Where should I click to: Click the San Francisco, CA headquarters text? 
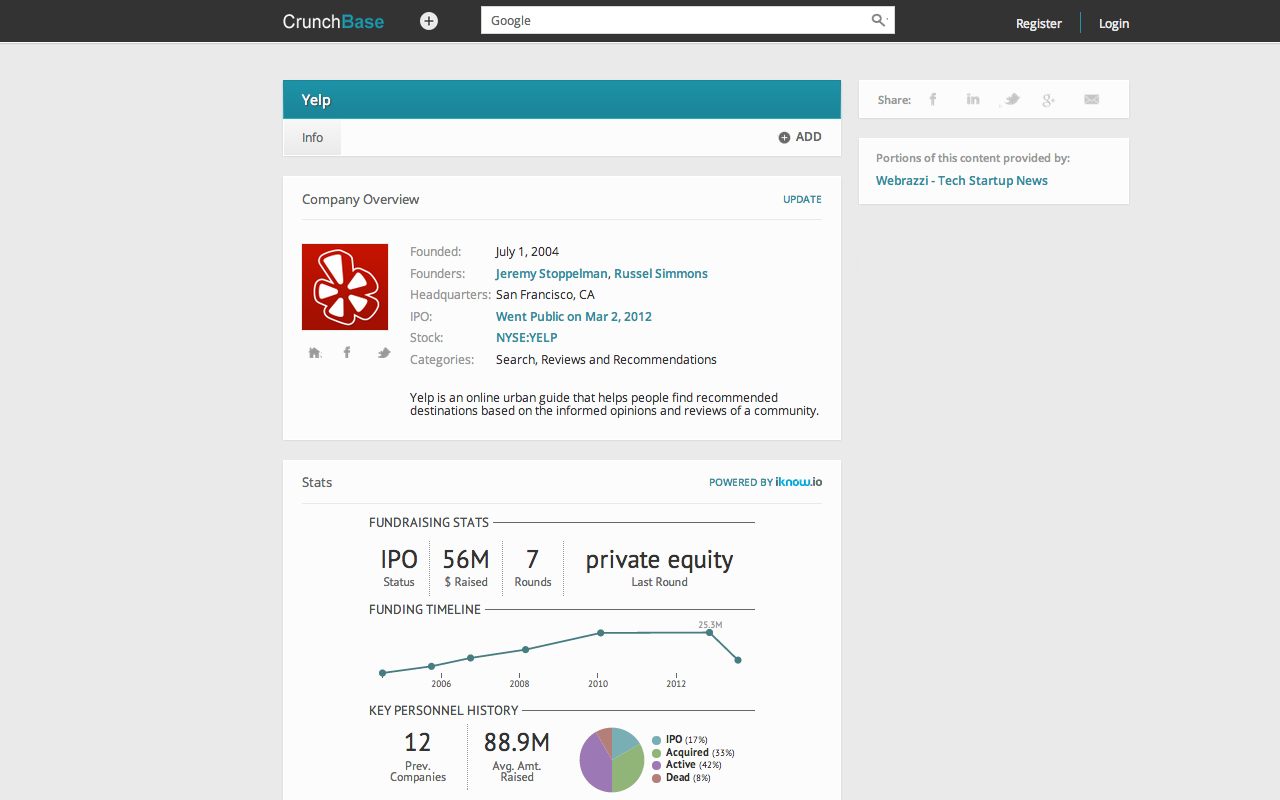point(545,295)
